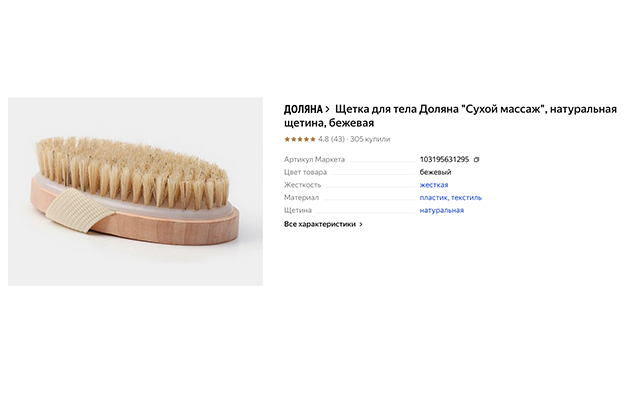Viewport: 630px width, 400px height.
Task: Click the star rating icons
Action: click(x=300, y=139)
